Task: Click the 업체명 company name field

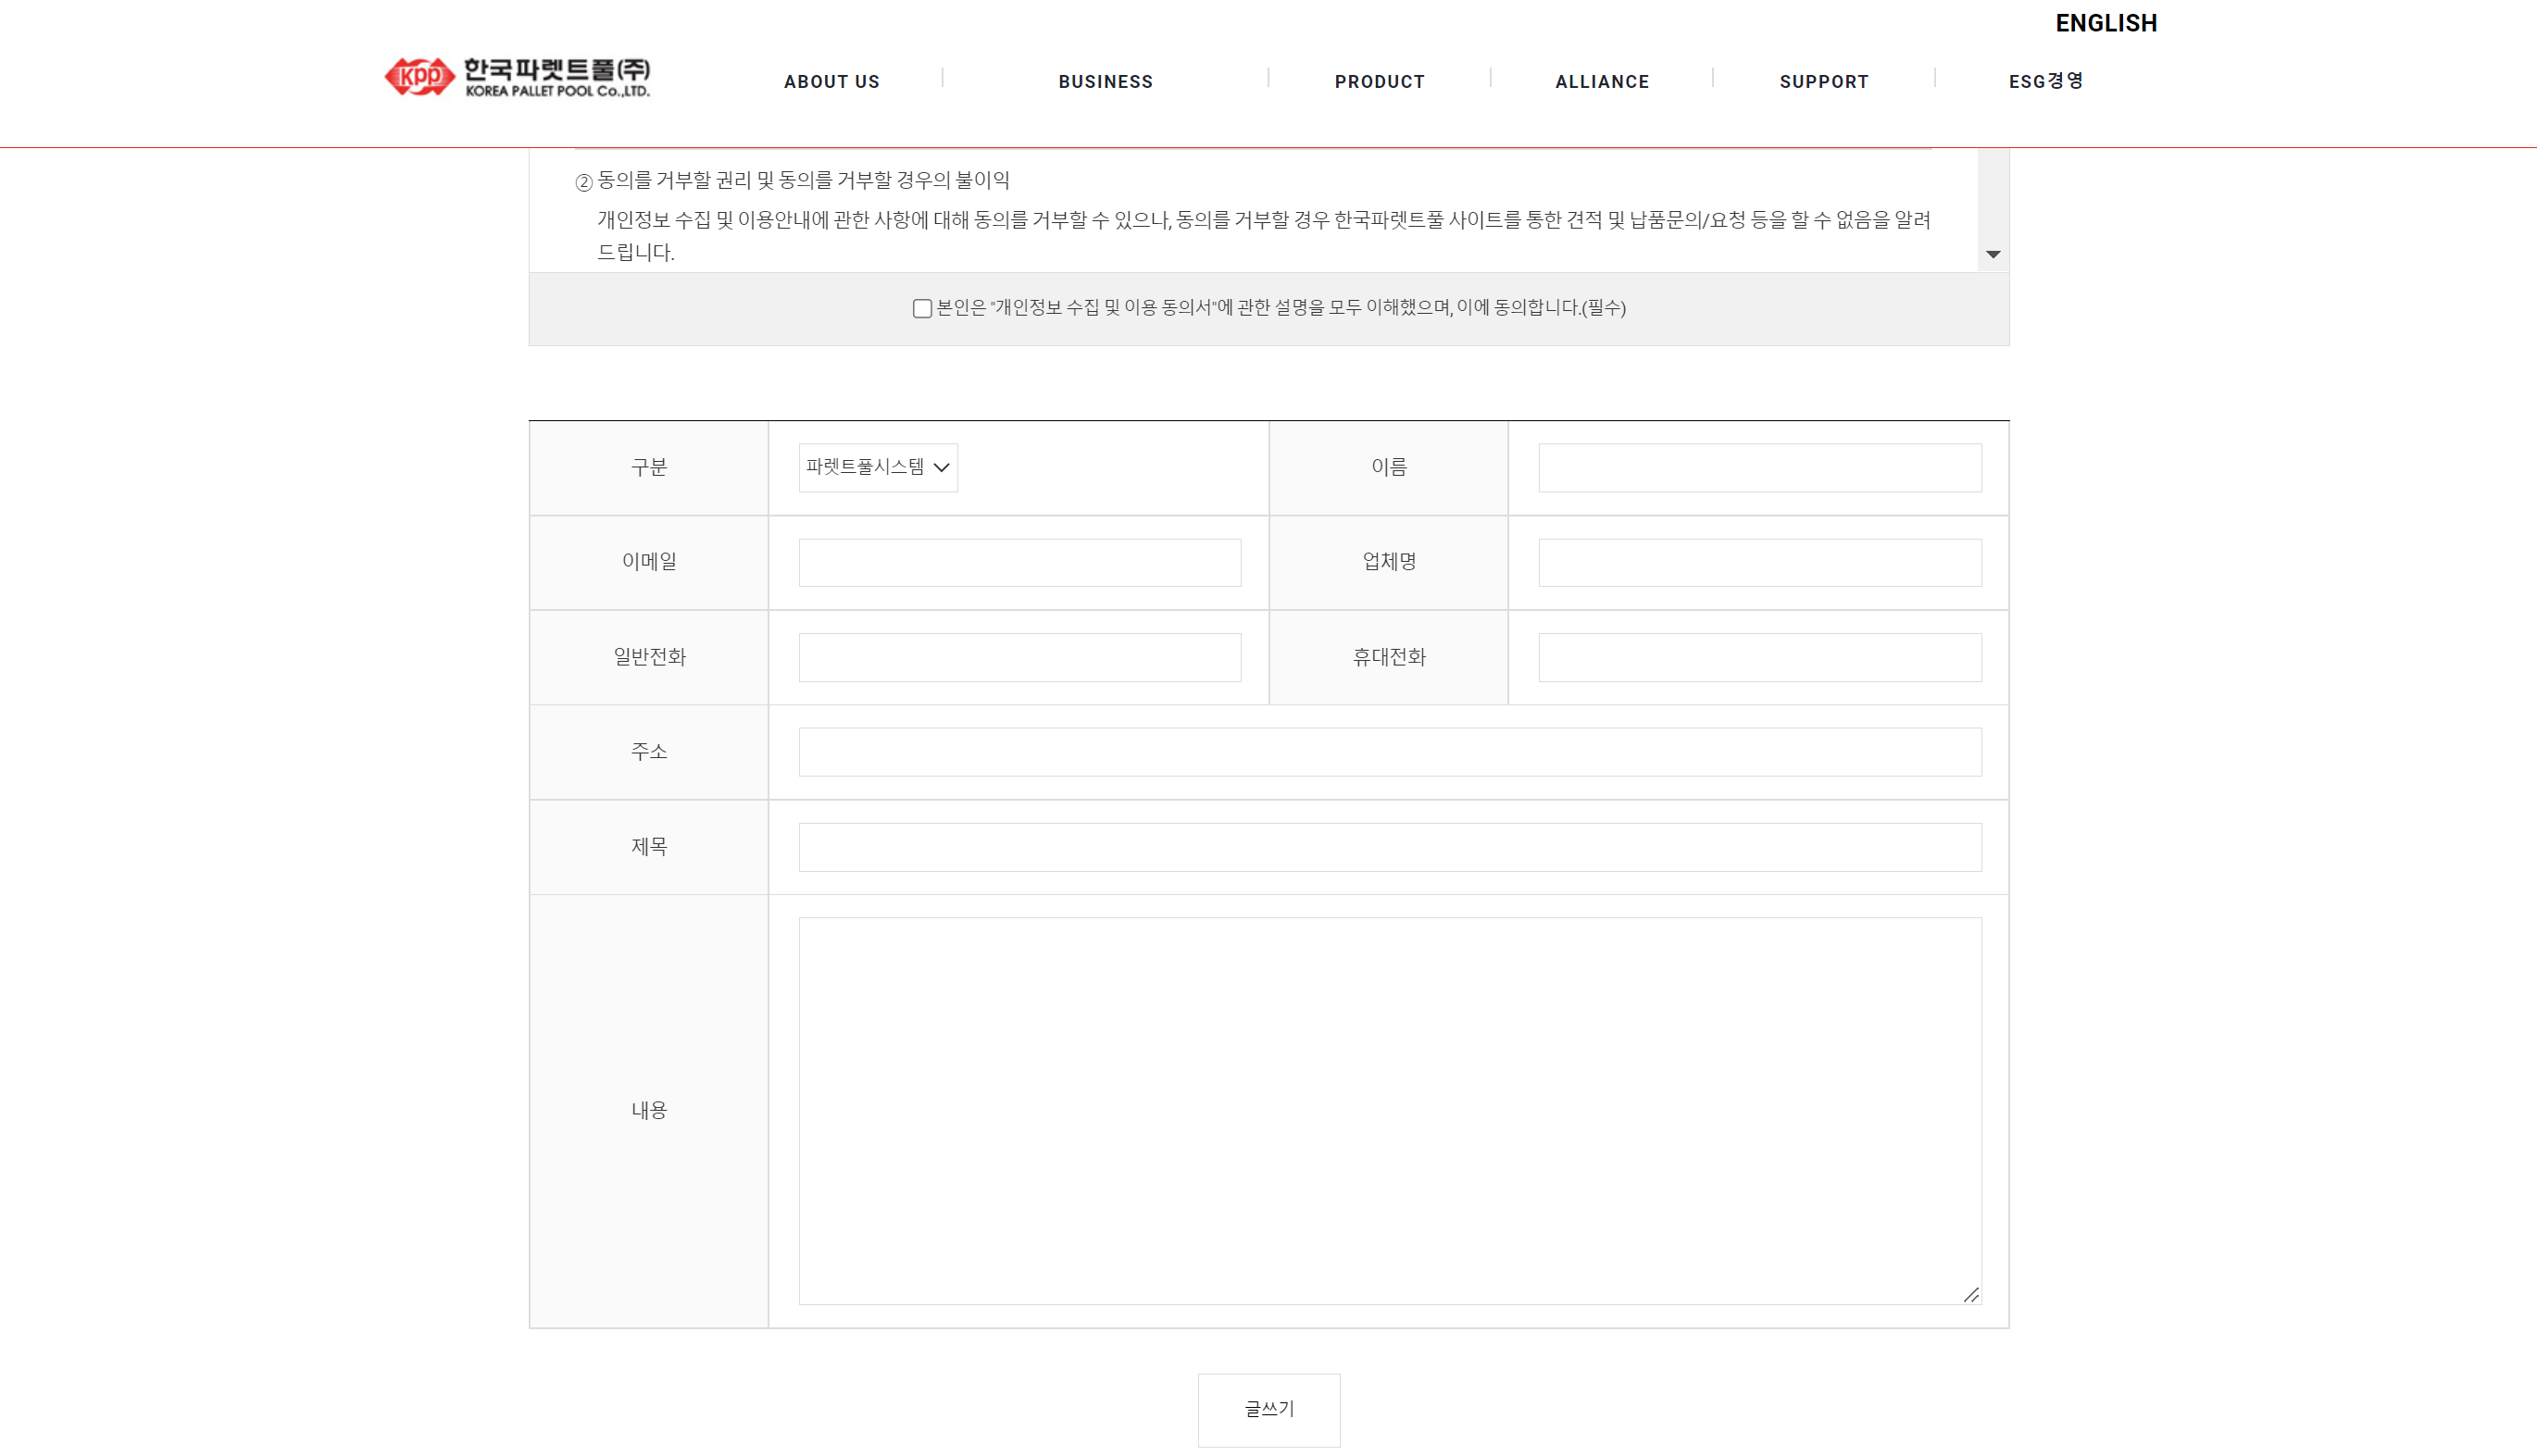Action: click(x=1759, y=562)
